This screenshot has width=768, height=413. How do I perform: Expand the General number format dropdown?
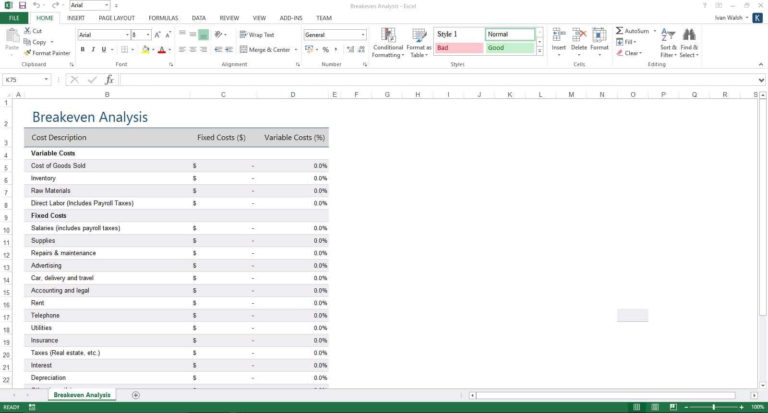pyautogui.click(x=362, y=35)
